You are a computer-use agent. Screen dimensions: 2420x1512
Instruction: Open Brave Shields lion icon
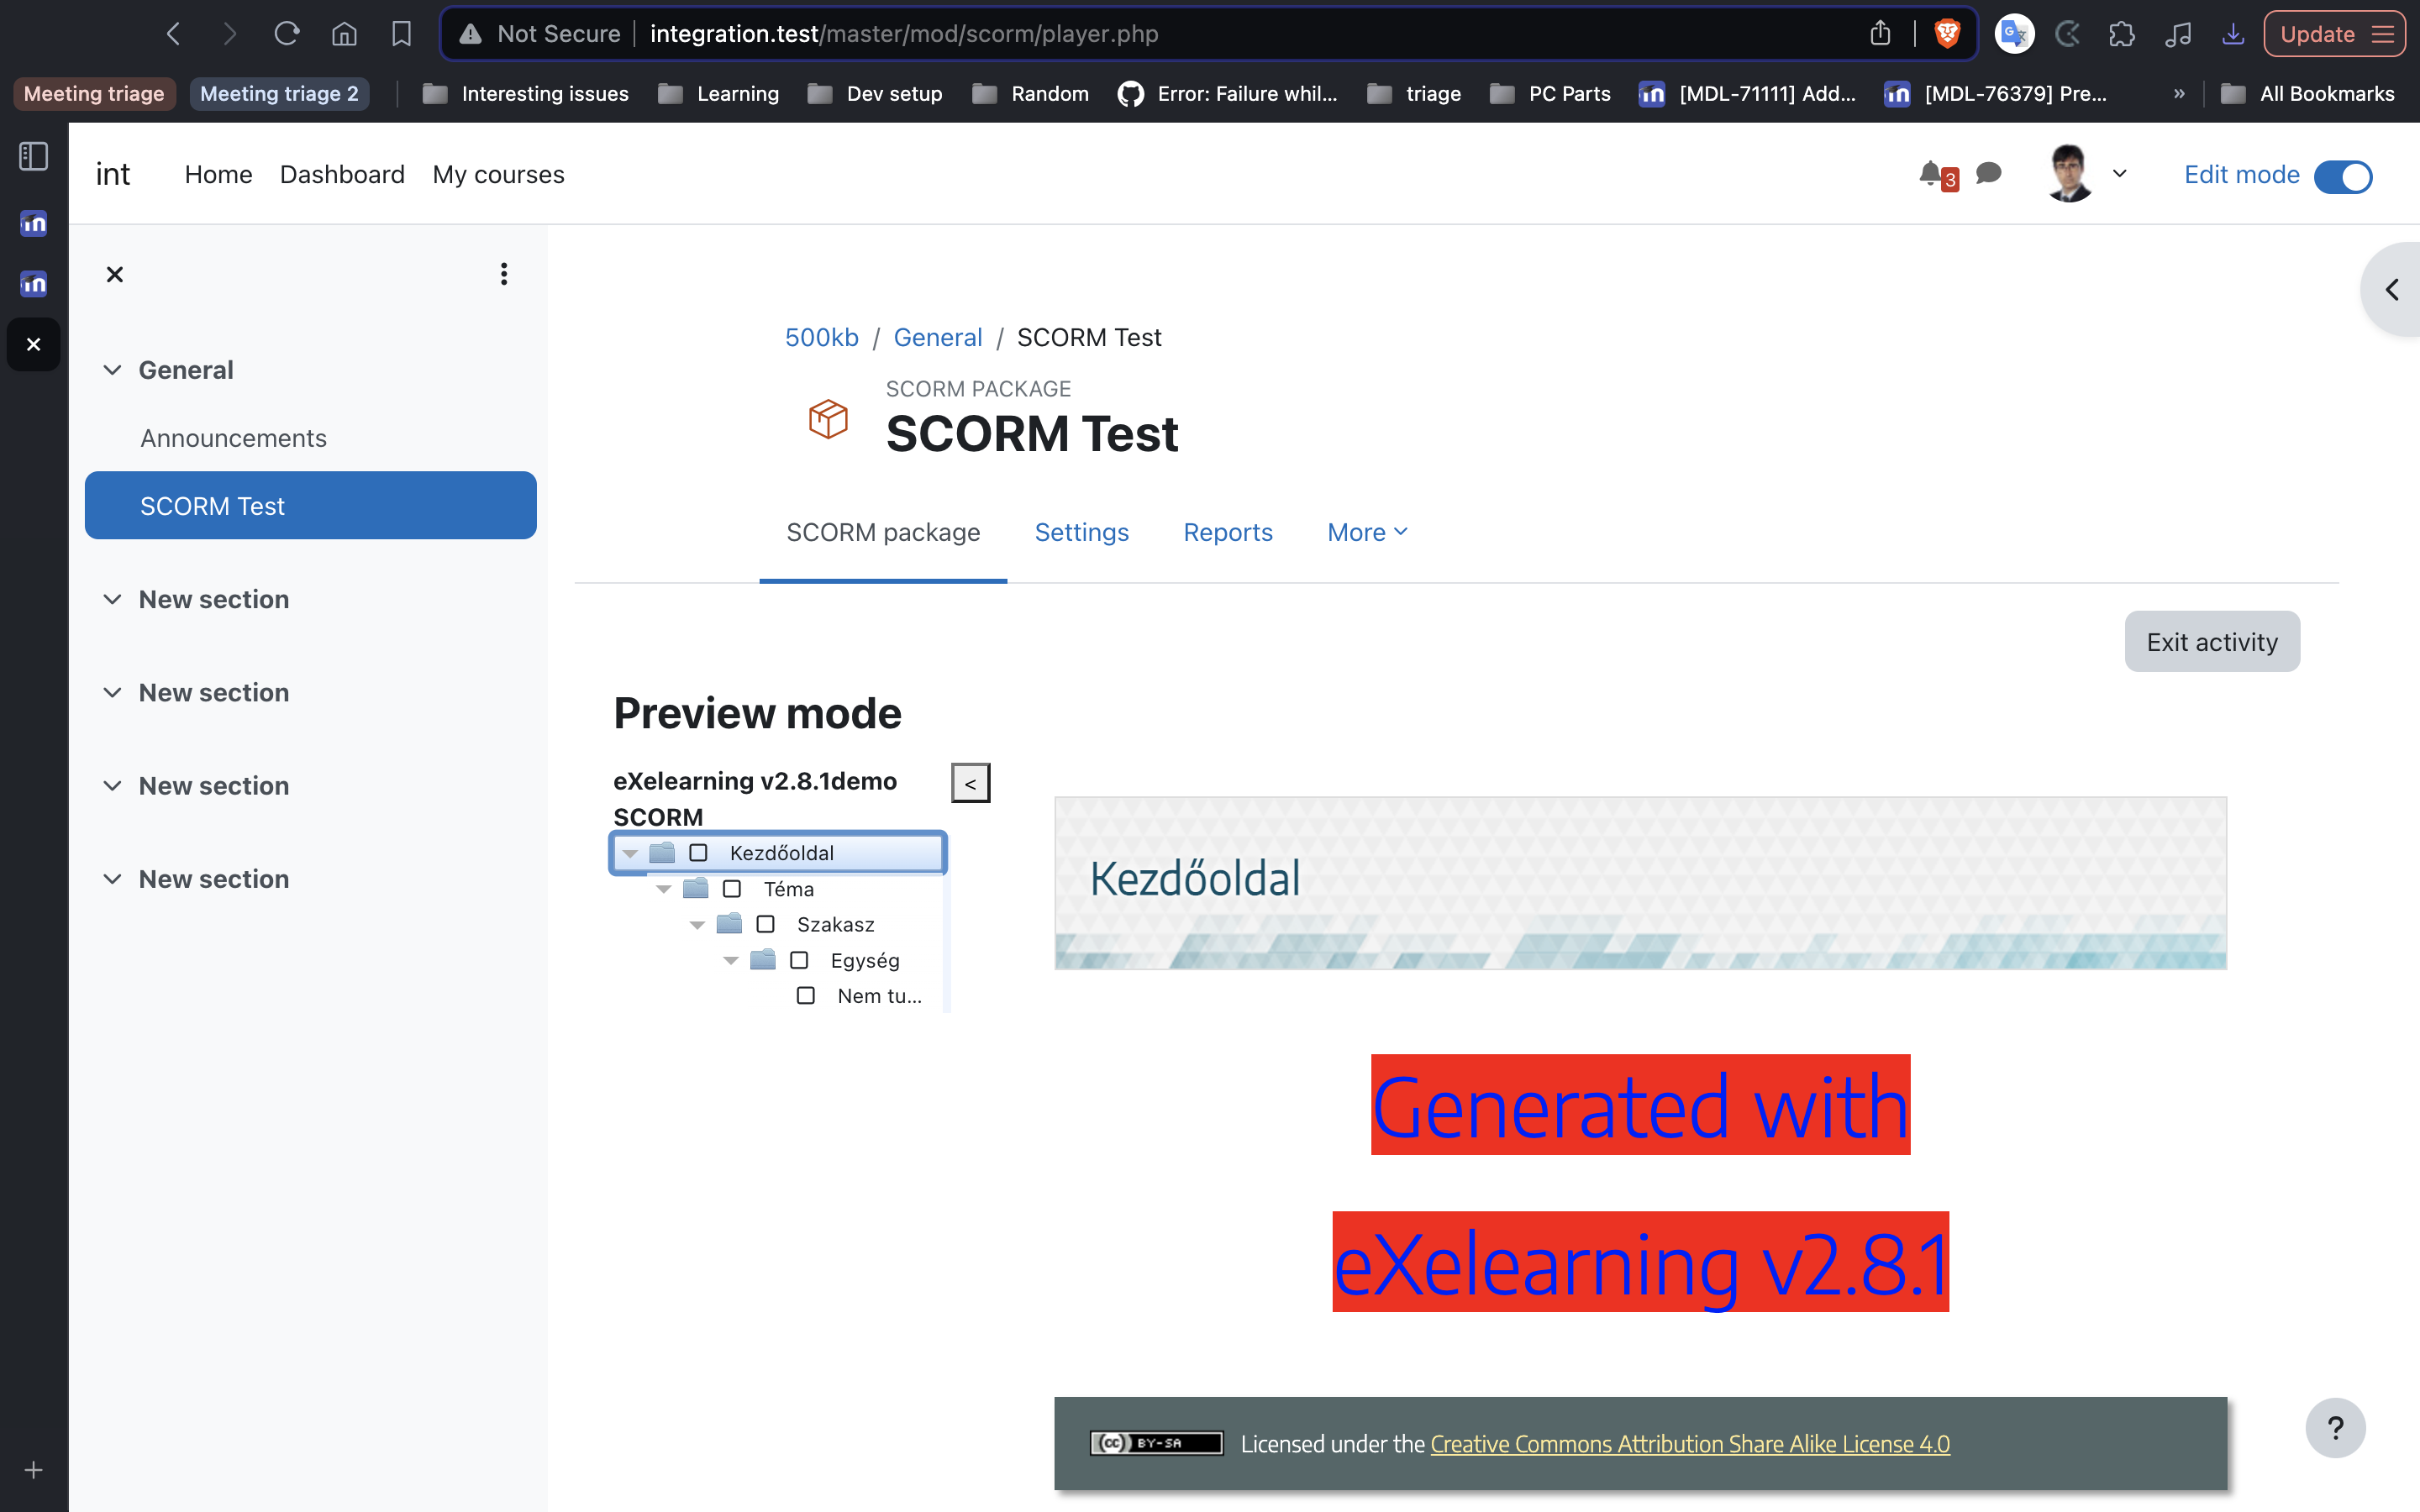[x=1946, y=34]
